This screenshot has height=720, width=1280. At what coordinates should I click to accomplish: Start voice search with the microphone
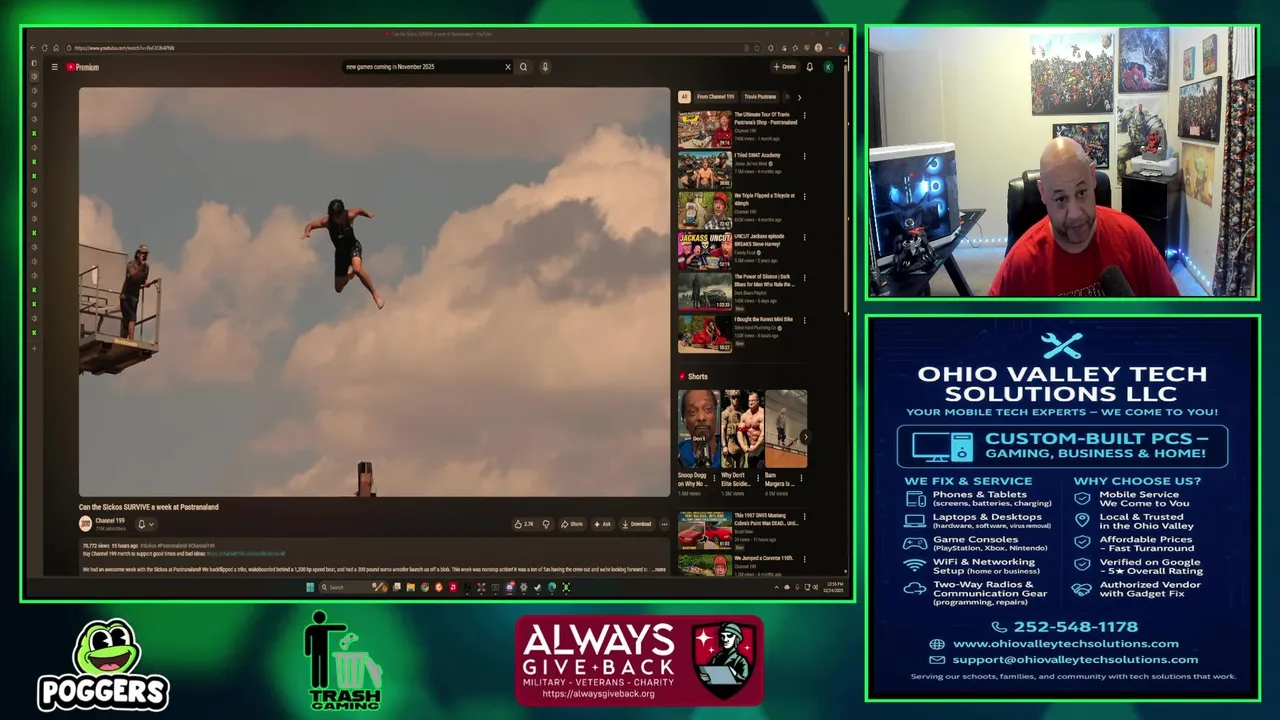pos(545,67)
